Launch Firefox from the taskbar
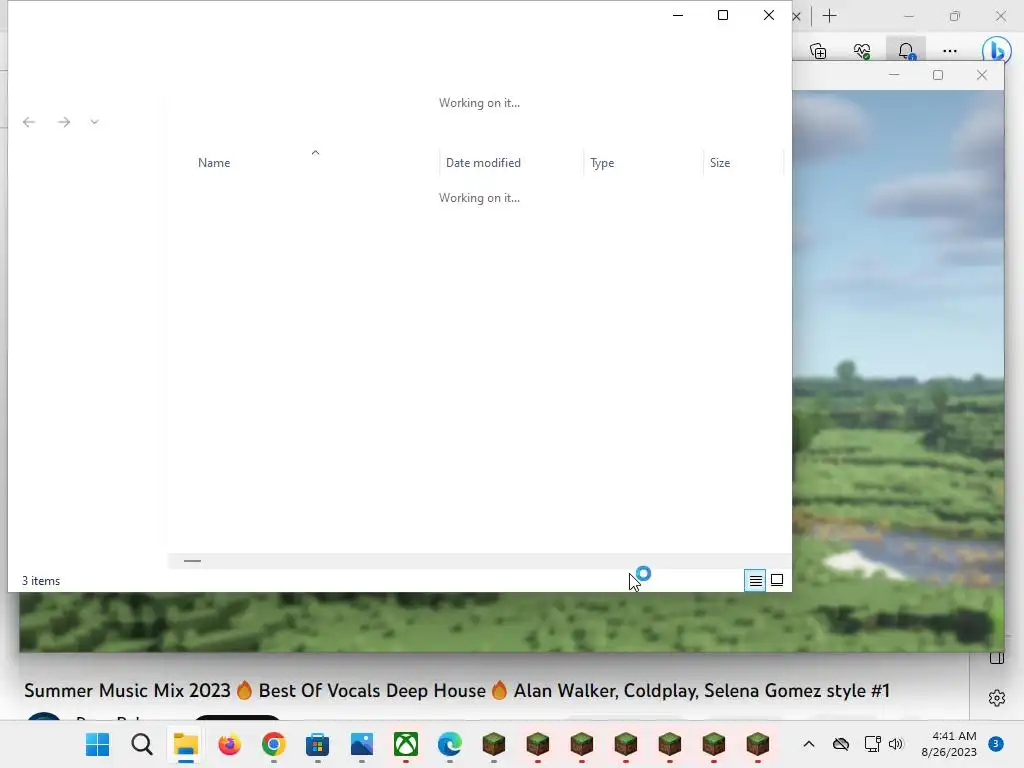 point(229,744)
